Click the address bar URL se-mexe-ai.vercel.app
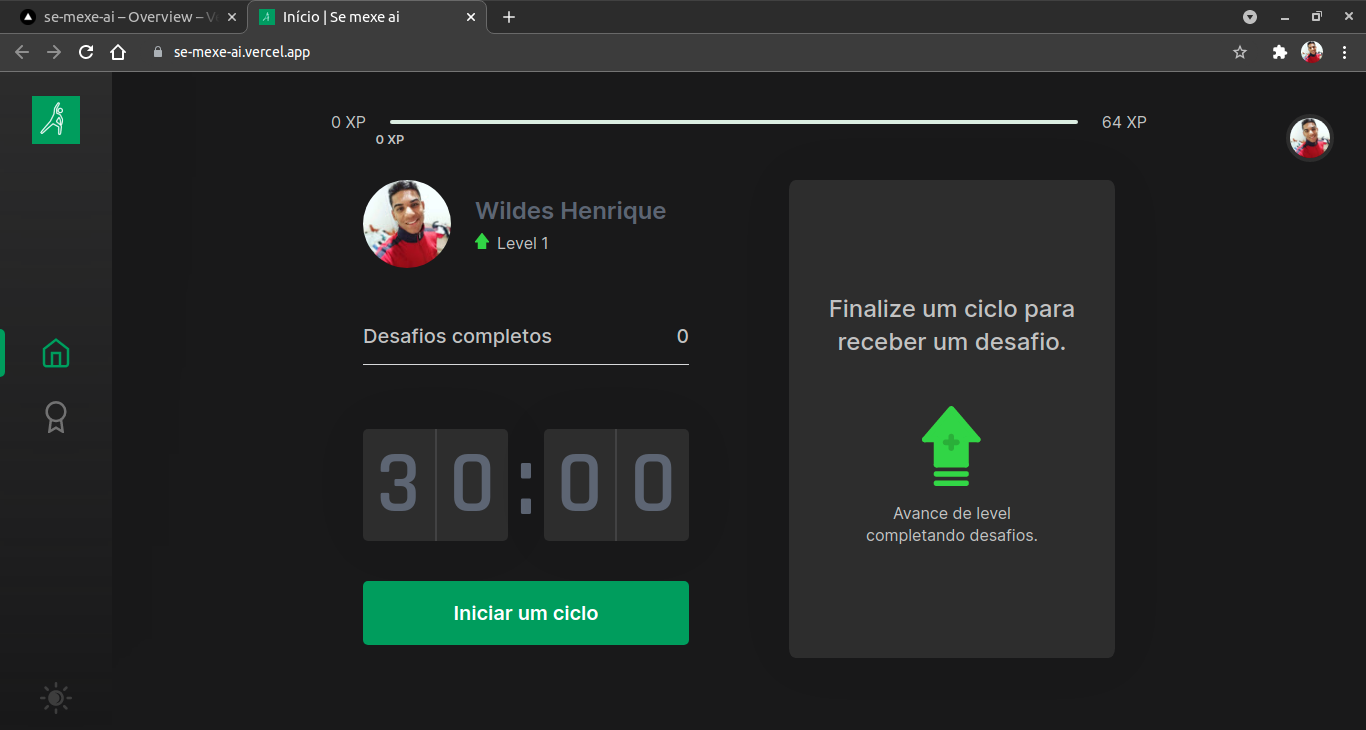The image size is (1366, 730). click(x=242, y=52)
